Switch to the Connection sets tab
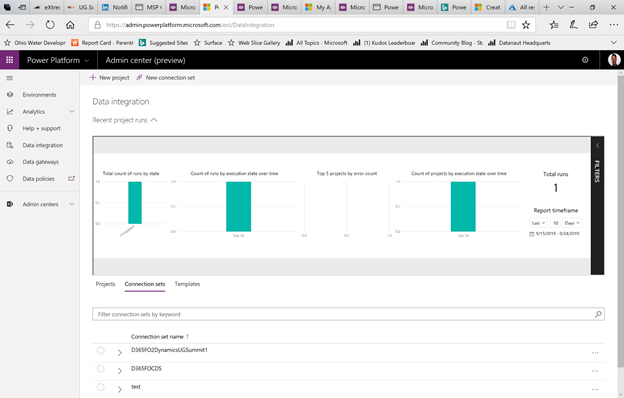The width and height of the screenshot is (624, 398). click(145, 284)
